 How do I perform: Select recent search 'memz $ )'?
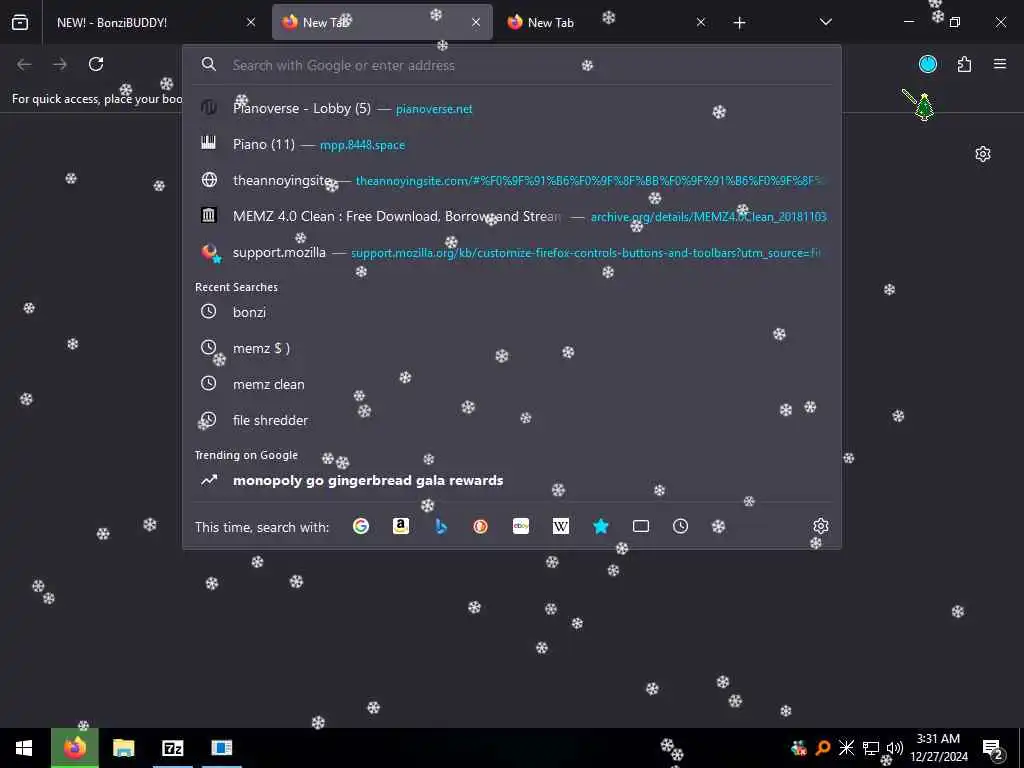(x=512, y=348)
